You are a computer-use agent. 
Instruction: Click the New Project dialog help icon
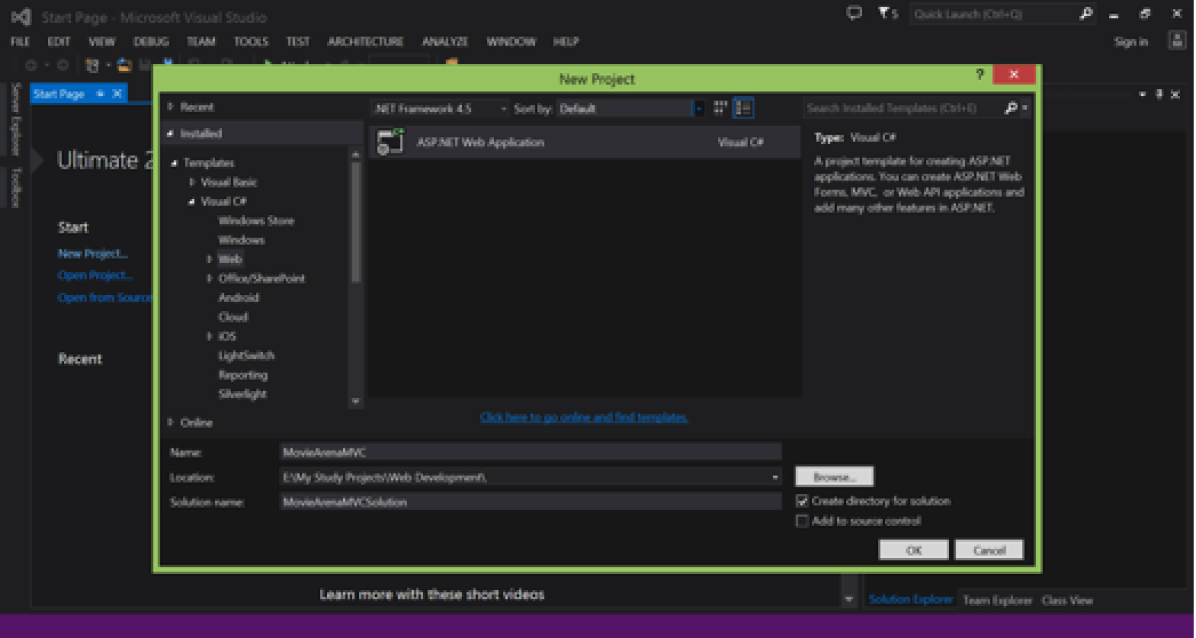[981, 75]
